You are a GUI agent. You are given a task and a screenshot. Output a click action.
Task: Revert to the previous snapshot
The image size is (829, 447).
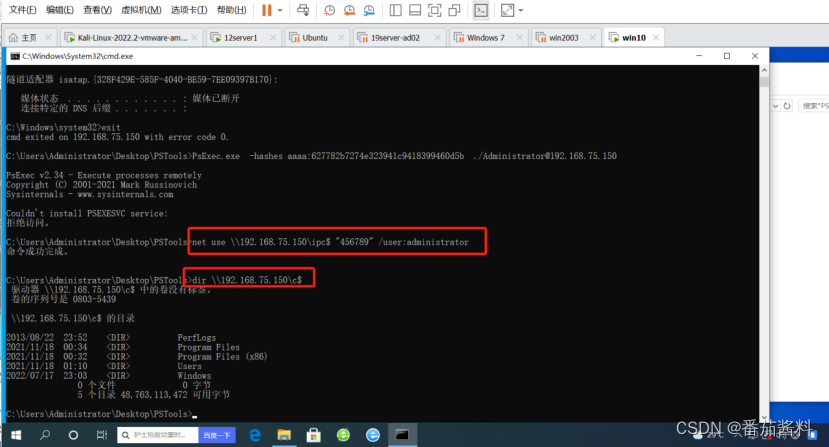point(349,10)
